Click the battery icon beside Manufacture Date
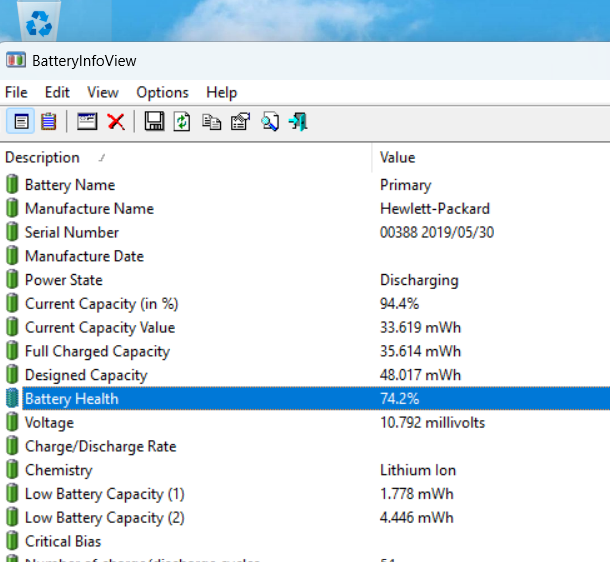Image resolution: width=610 pixels, height=562 pixels. (x=12, y=256)
